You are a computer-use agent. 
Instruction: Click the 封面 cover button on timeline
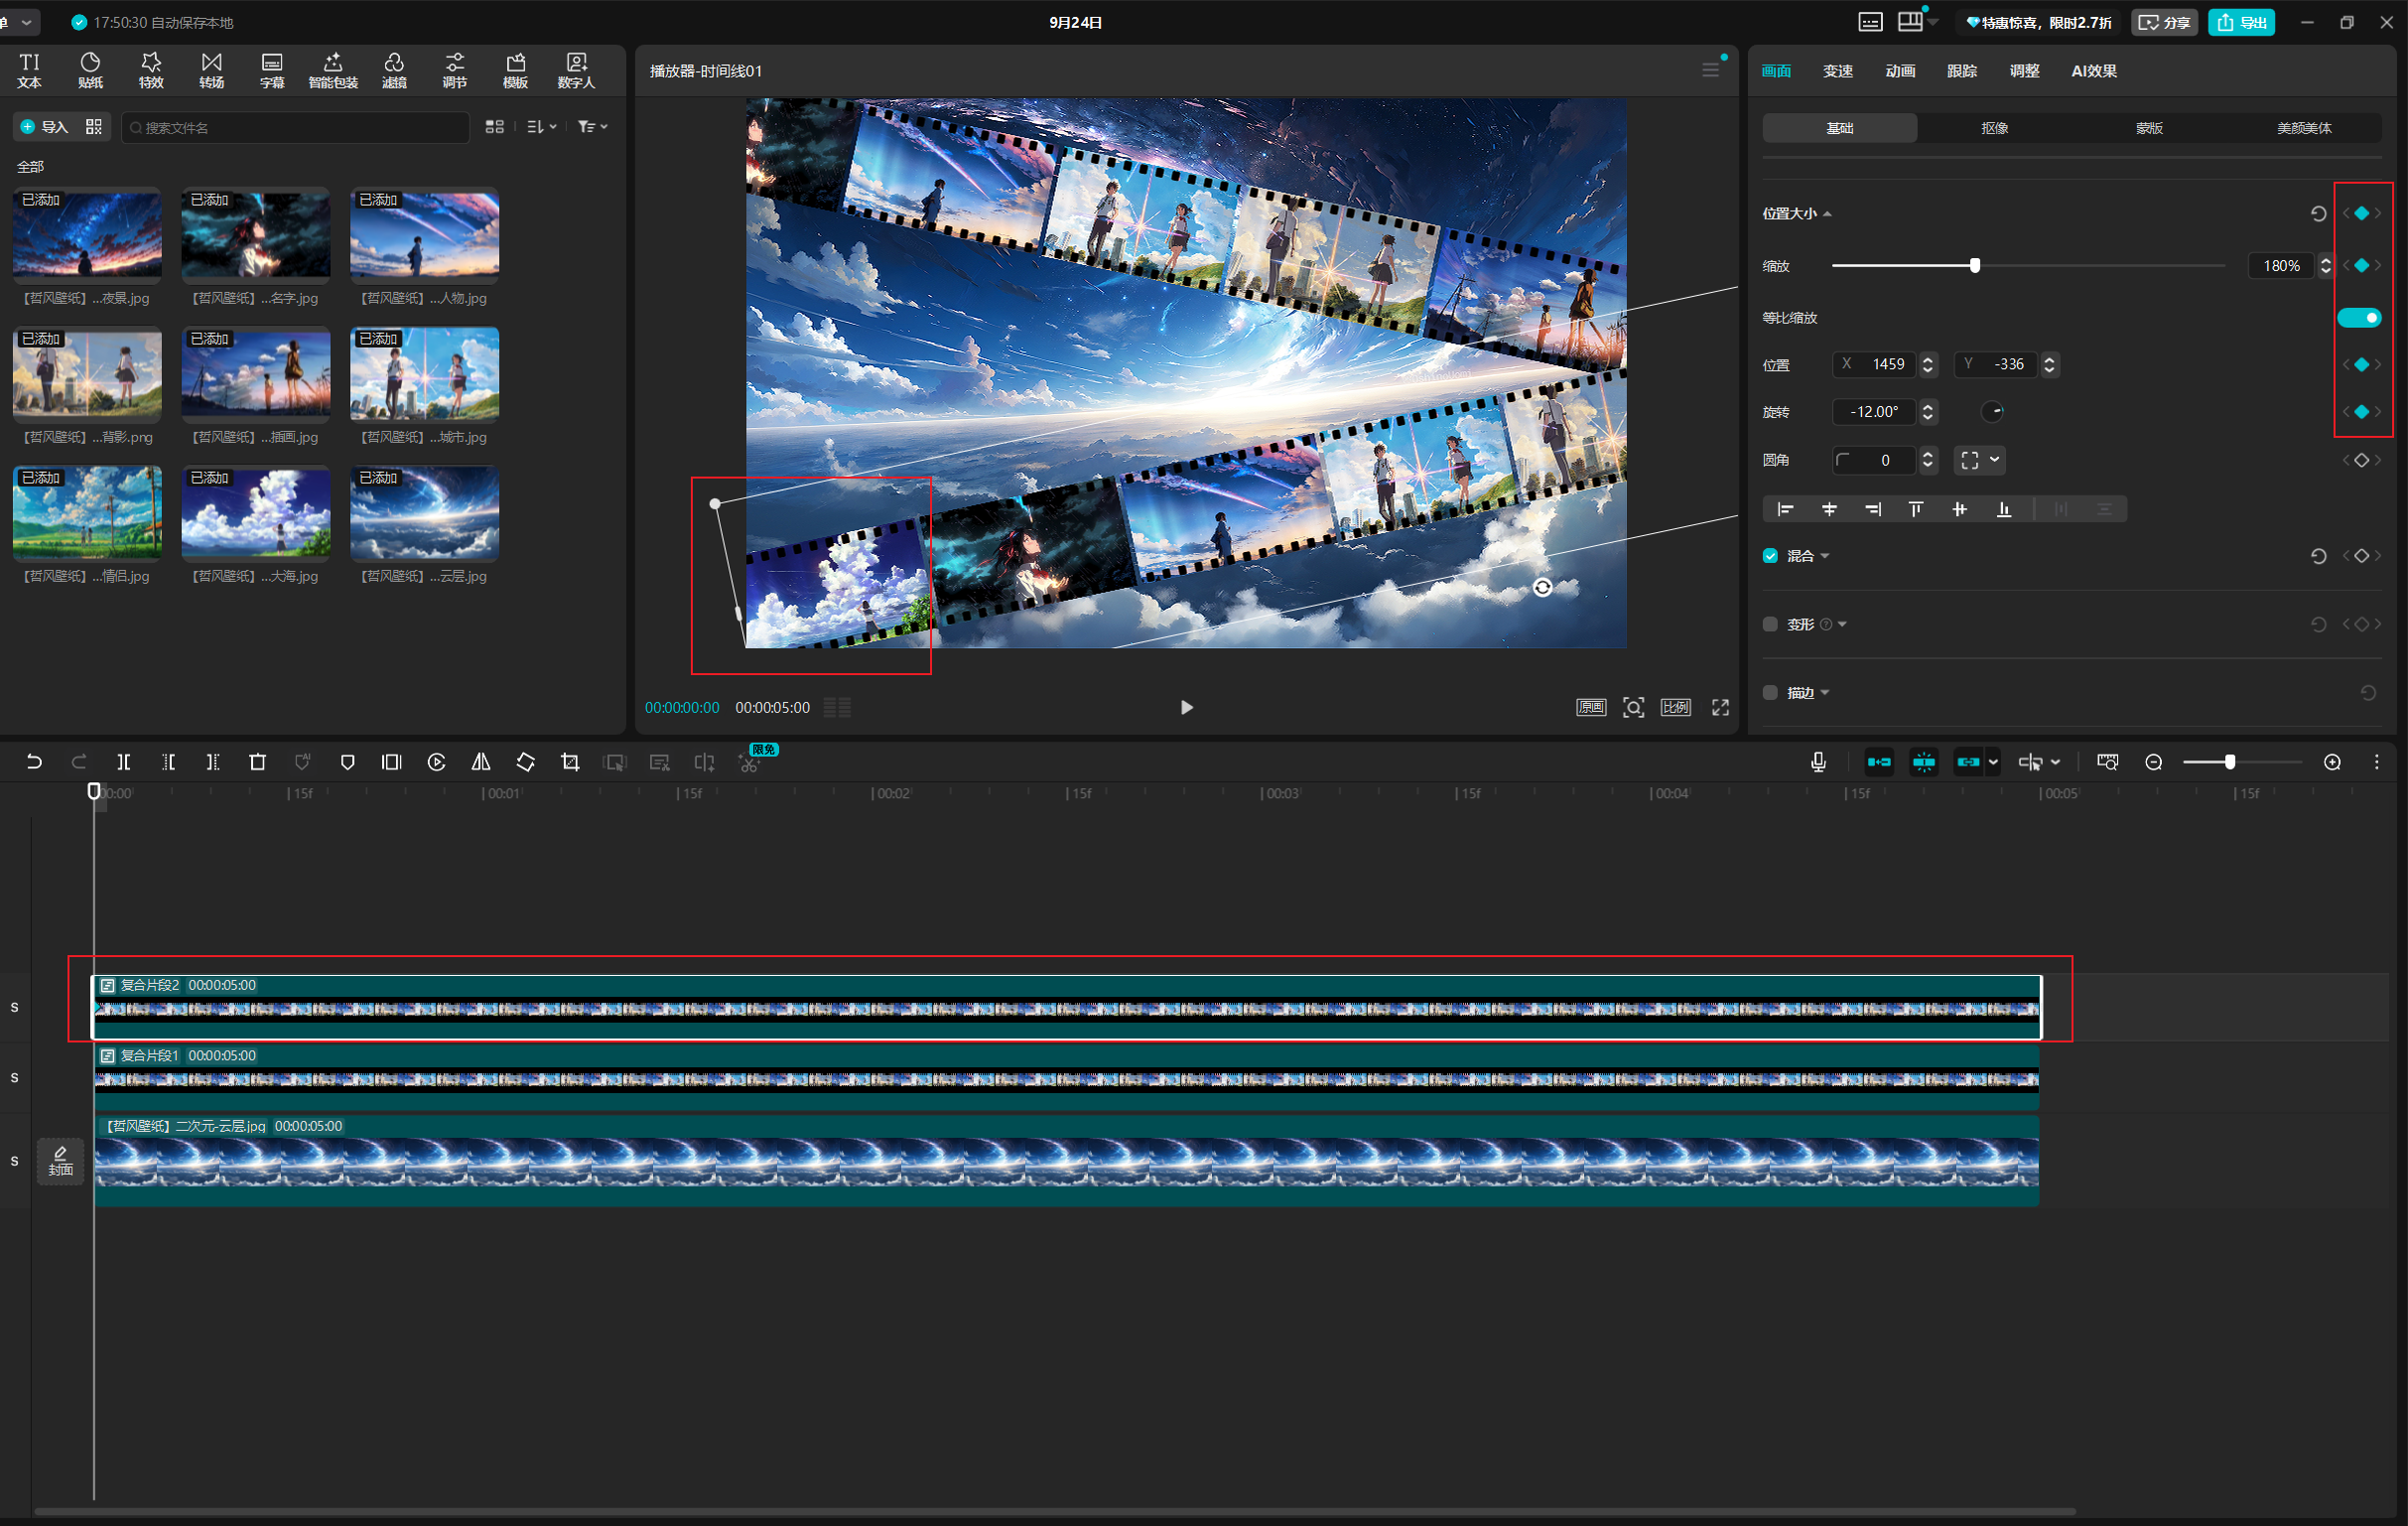[x=61, y=1161]
